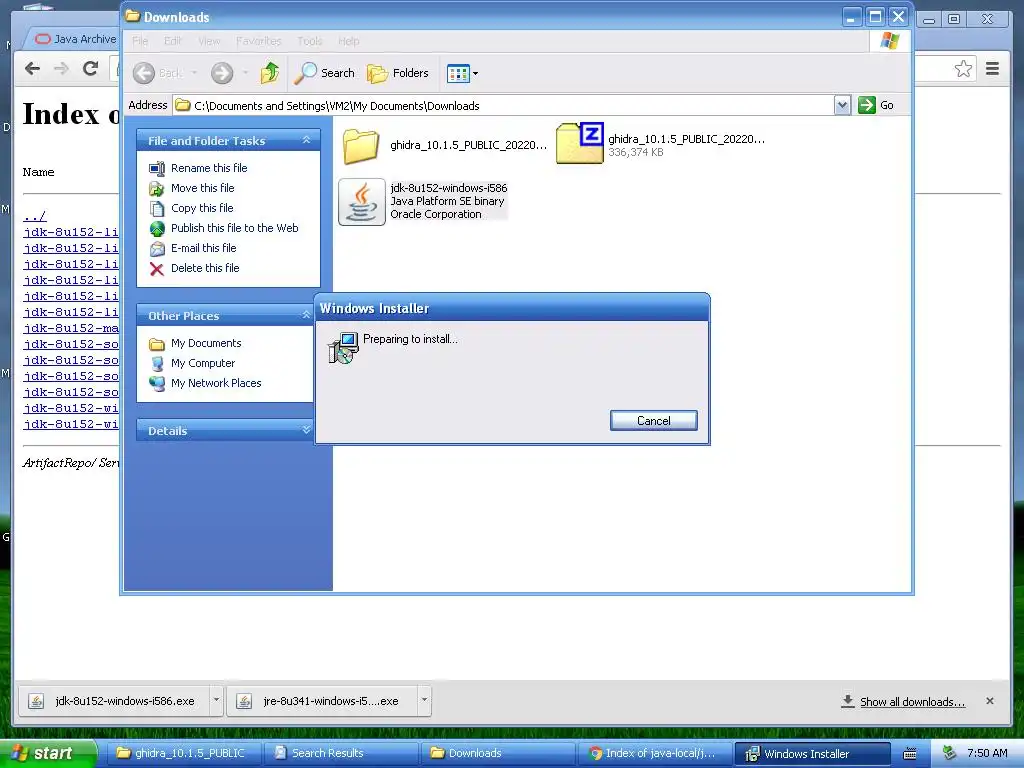
Task: Select the jdk-8u152-windows-i586 Java icon
Action: [362, 202]
